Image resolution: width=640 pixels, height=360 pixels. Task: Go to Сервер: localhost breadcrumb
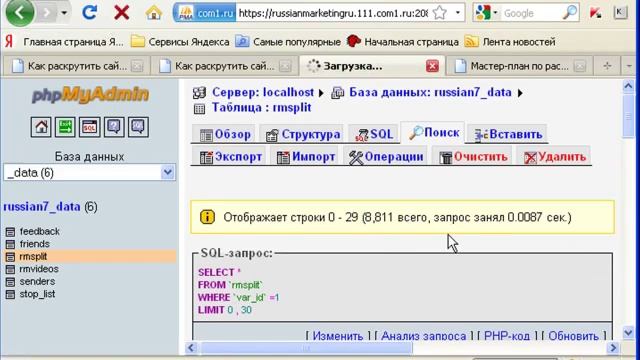pos(263,93)
